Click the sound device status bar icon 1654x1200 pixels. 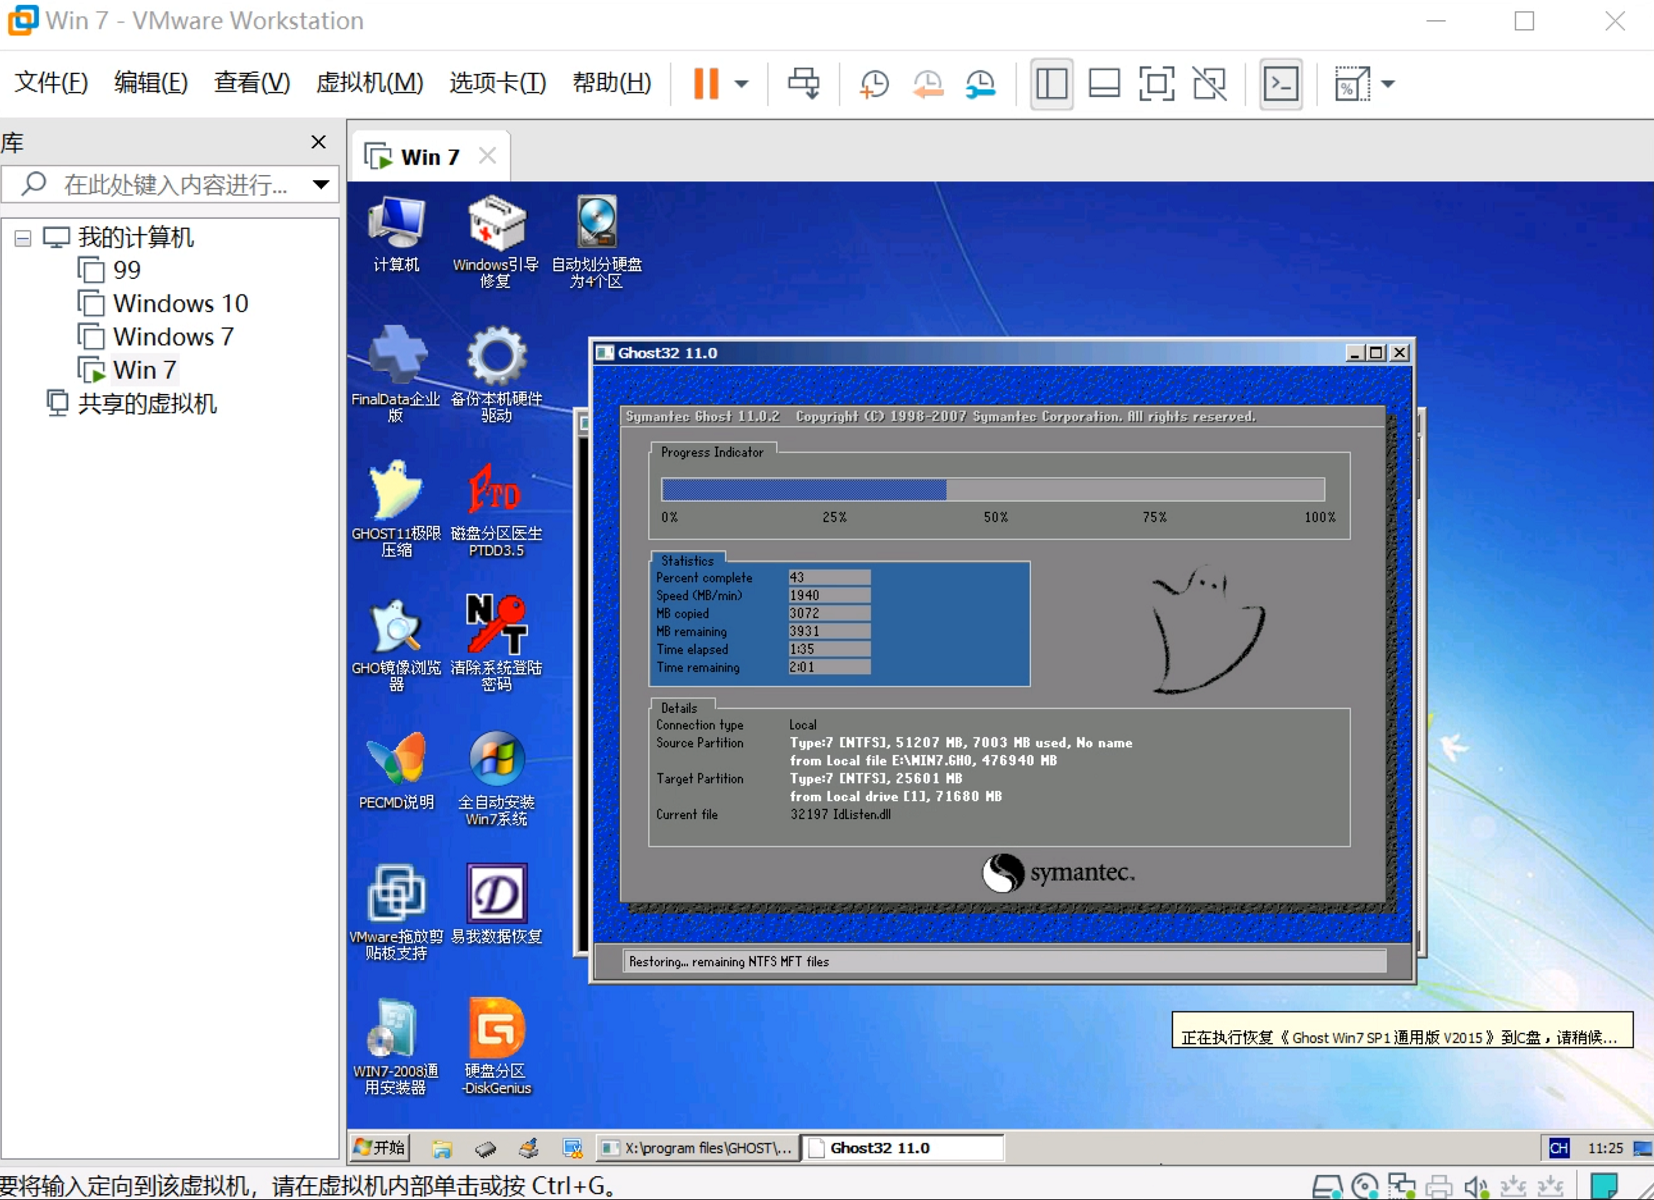point(1476,1186)
